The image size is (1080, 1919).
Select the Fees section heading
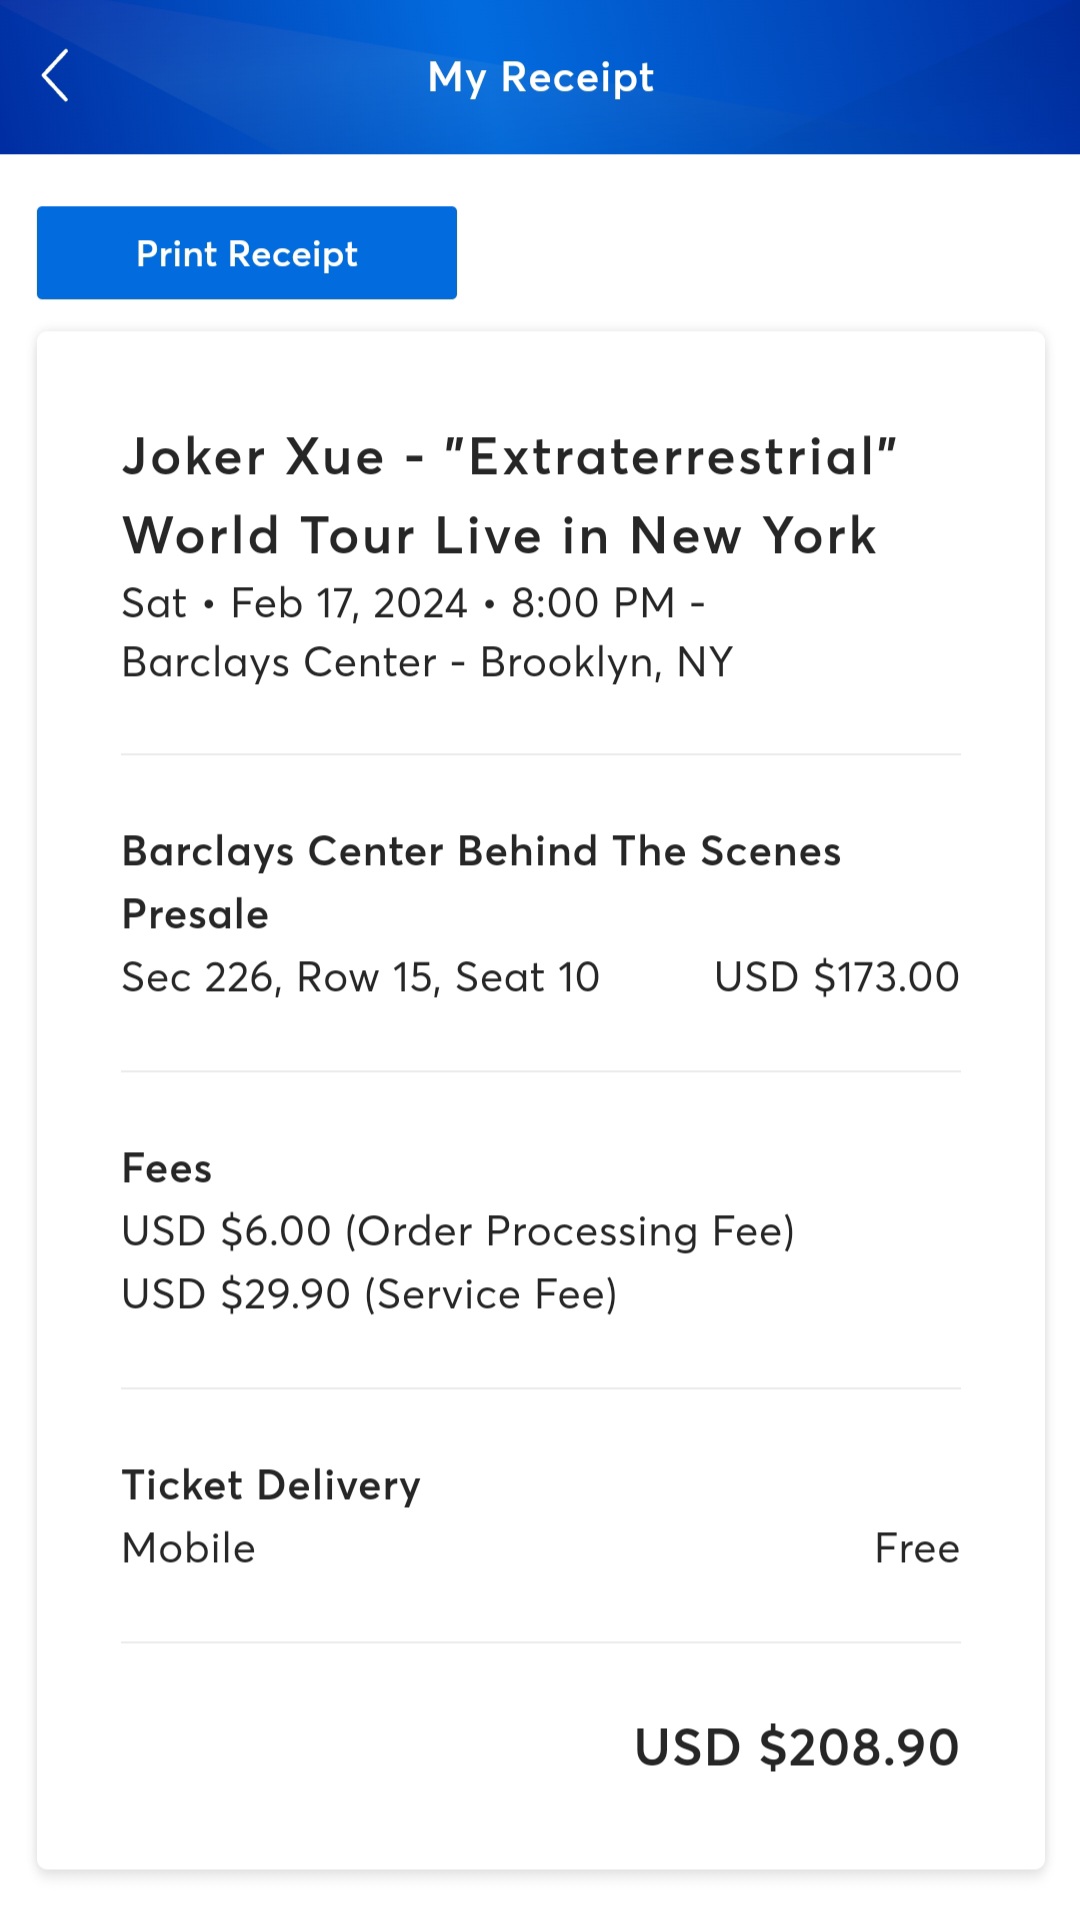coord(166,1168)
